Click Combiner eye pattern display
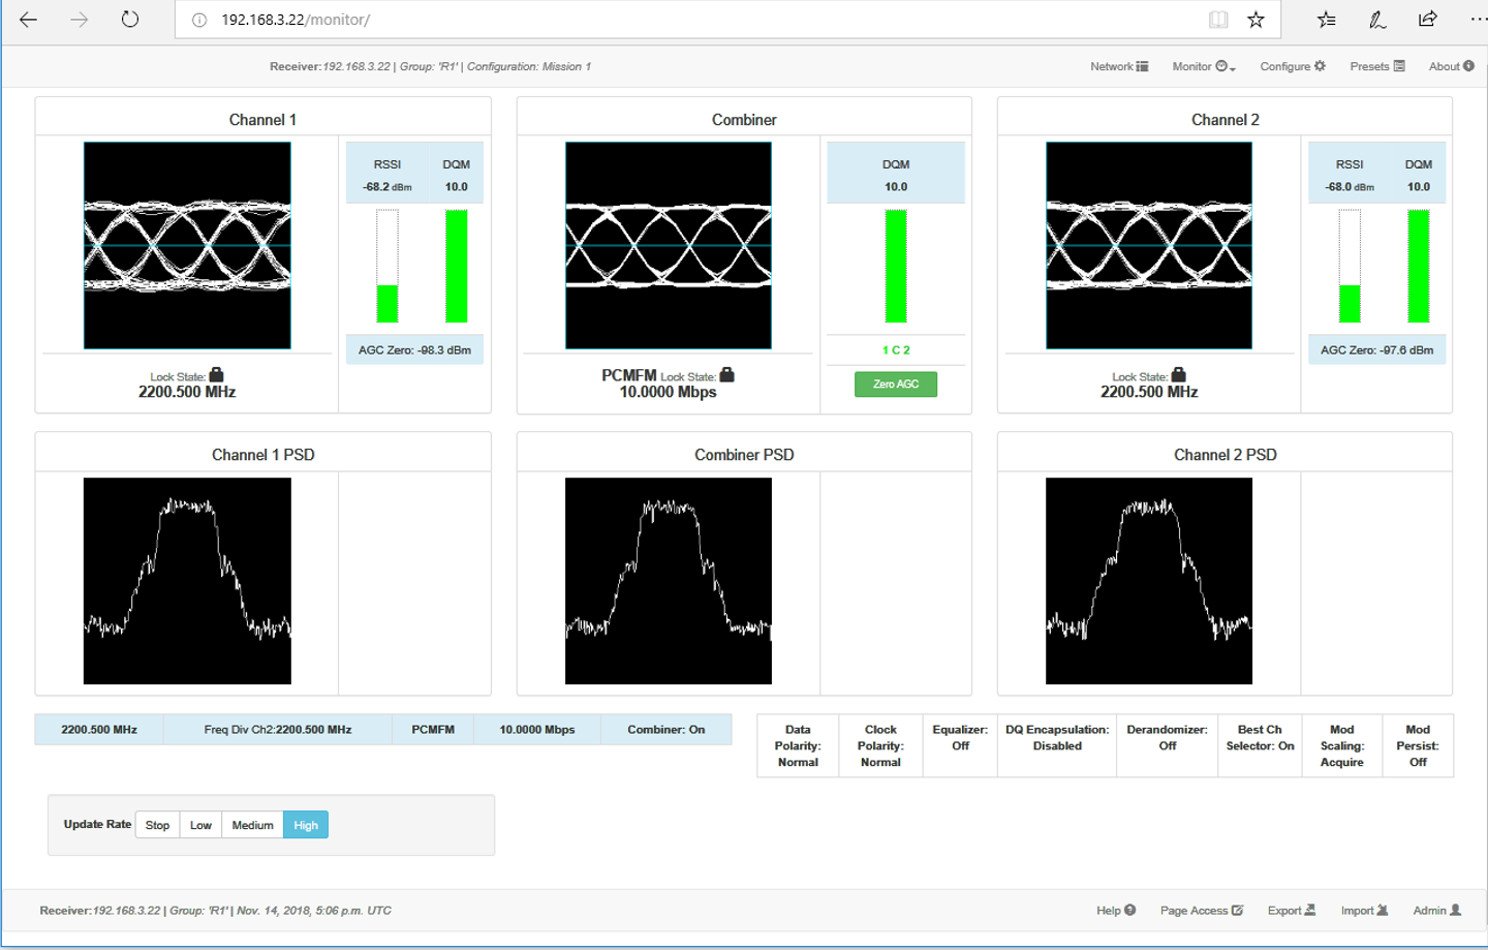The width and height of the screenshot is (1488, 950). [x=668, y=245]
